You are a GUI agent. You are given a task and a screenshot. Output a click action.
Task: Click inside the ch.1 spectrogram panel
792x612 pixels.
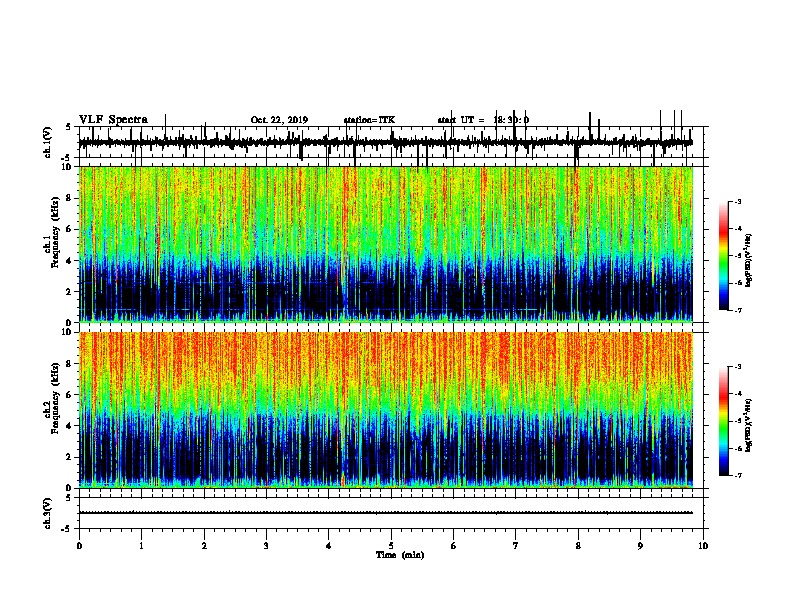pos(385,244)
